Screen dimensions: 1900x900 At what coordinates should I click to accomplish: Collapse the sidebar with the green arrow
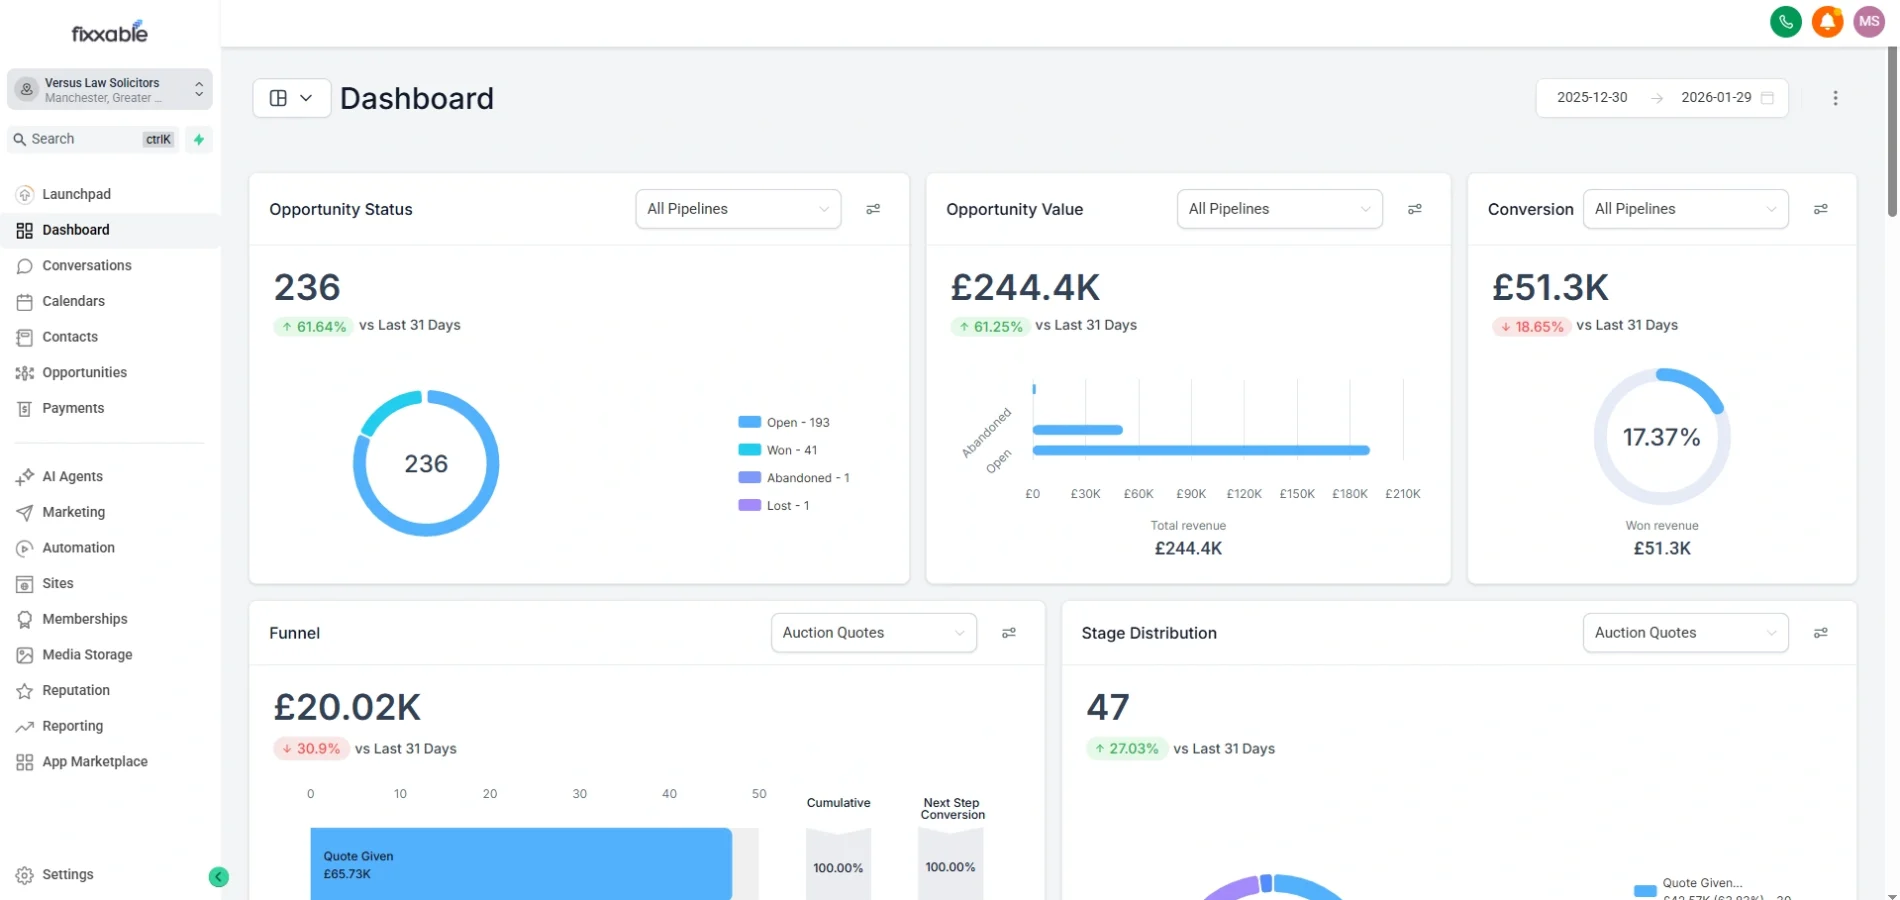click(219, 877)
